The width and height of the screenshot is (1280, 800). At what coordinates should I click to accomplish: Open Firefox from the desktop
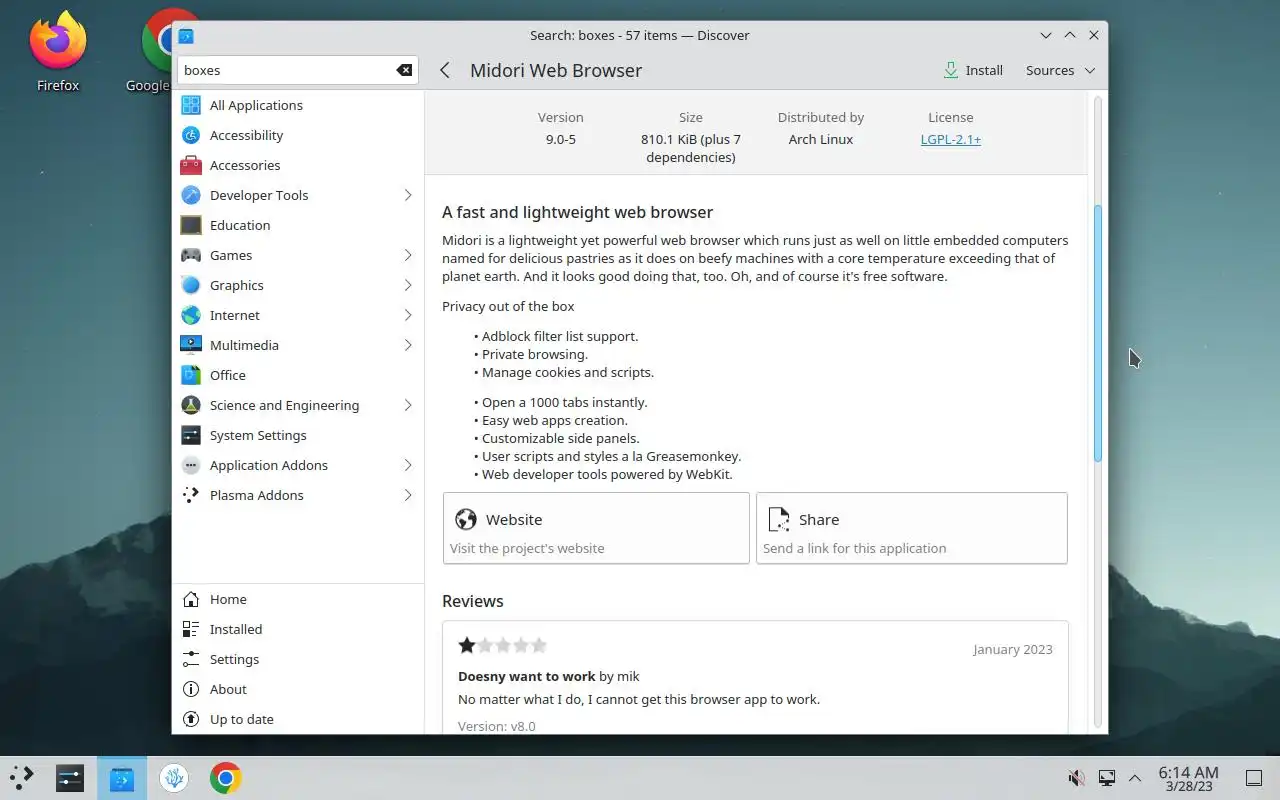[58, 50]
